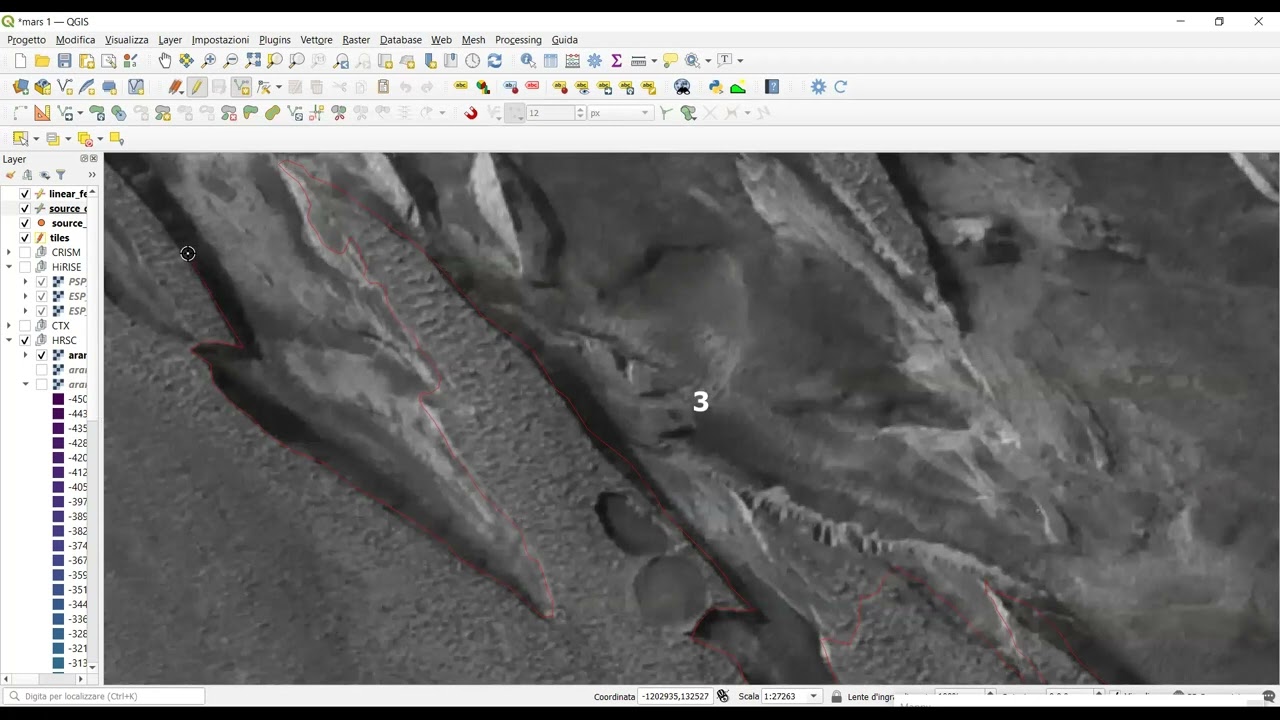The image size is (1280, 720).
Task: Click the Identify Features tool
Action: pyautogui.click(x=528, y=61)
